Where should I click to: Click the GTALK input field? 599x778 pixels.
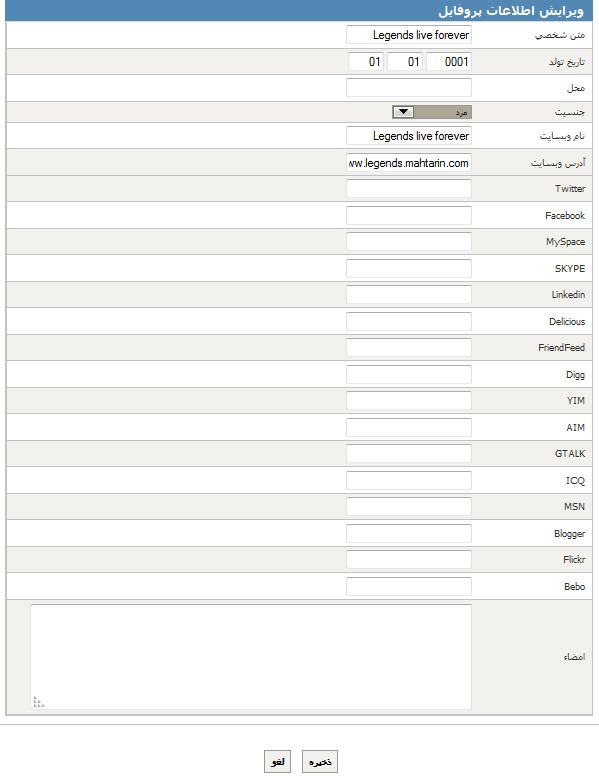(x=409, y=454)
